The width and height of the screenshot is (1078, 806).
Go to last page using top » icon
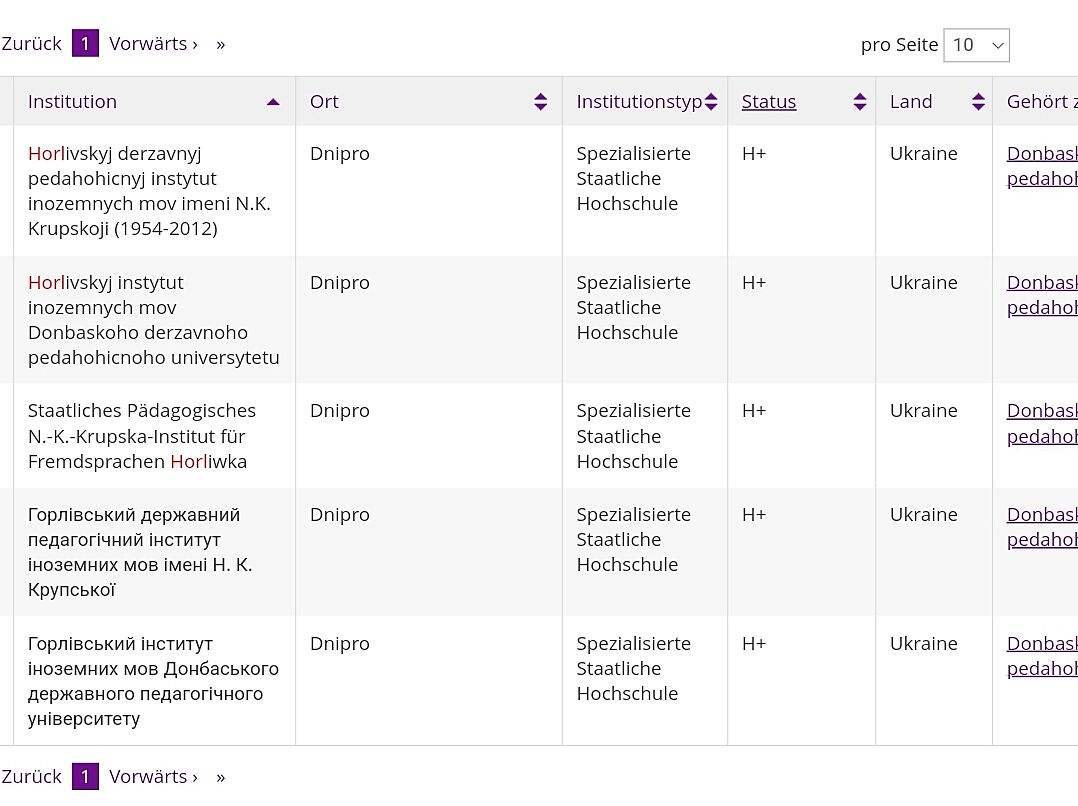[x=220, y=44]
